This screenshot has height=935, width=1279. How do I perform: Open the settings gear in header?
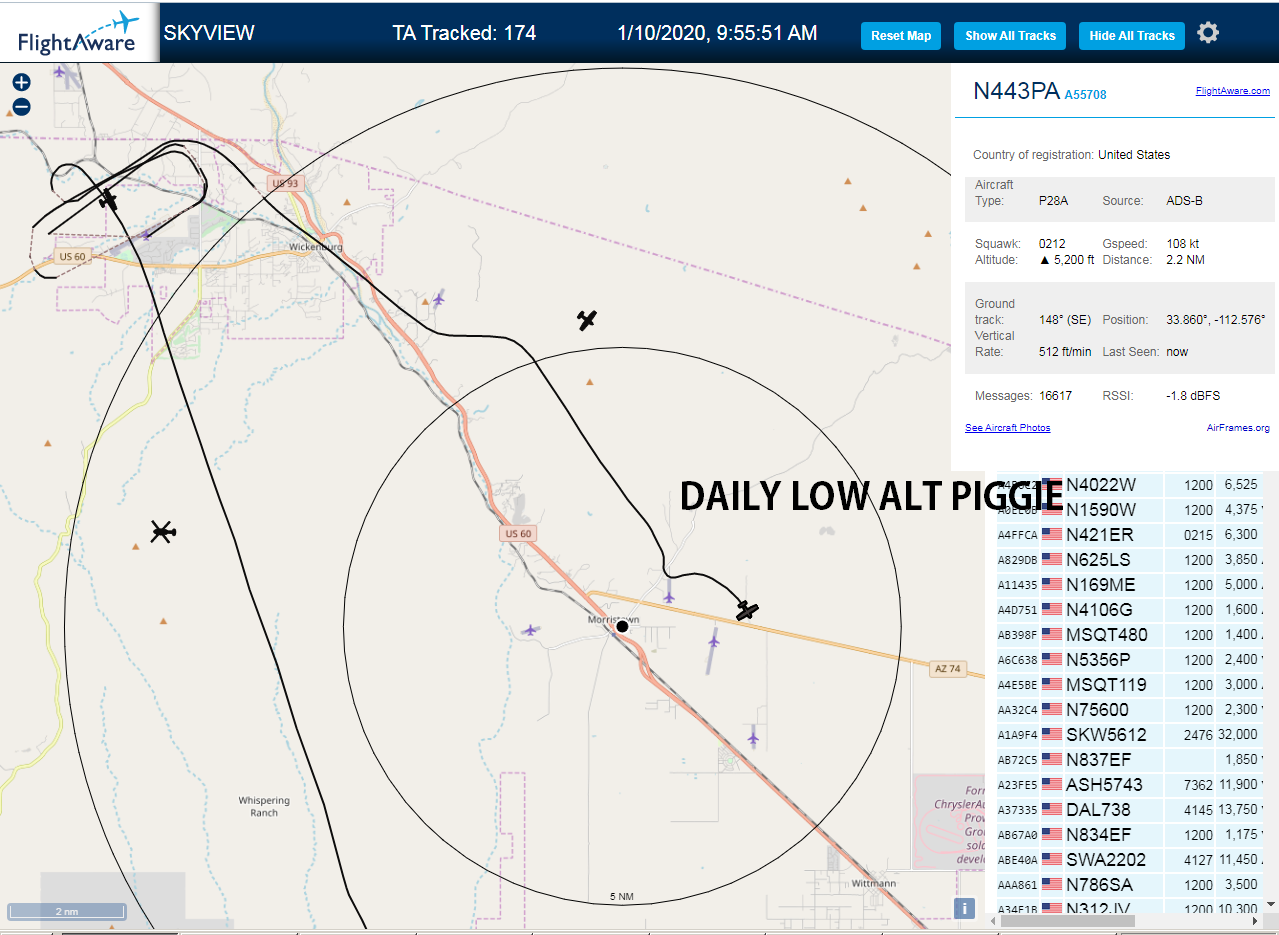click(1208, 33)
